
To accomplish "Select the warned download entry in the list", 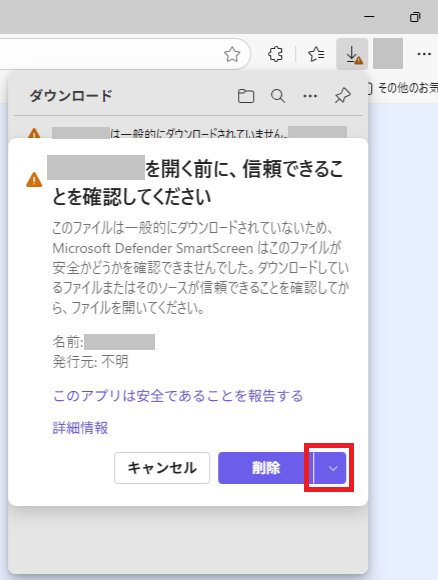I will coord(188,132).
